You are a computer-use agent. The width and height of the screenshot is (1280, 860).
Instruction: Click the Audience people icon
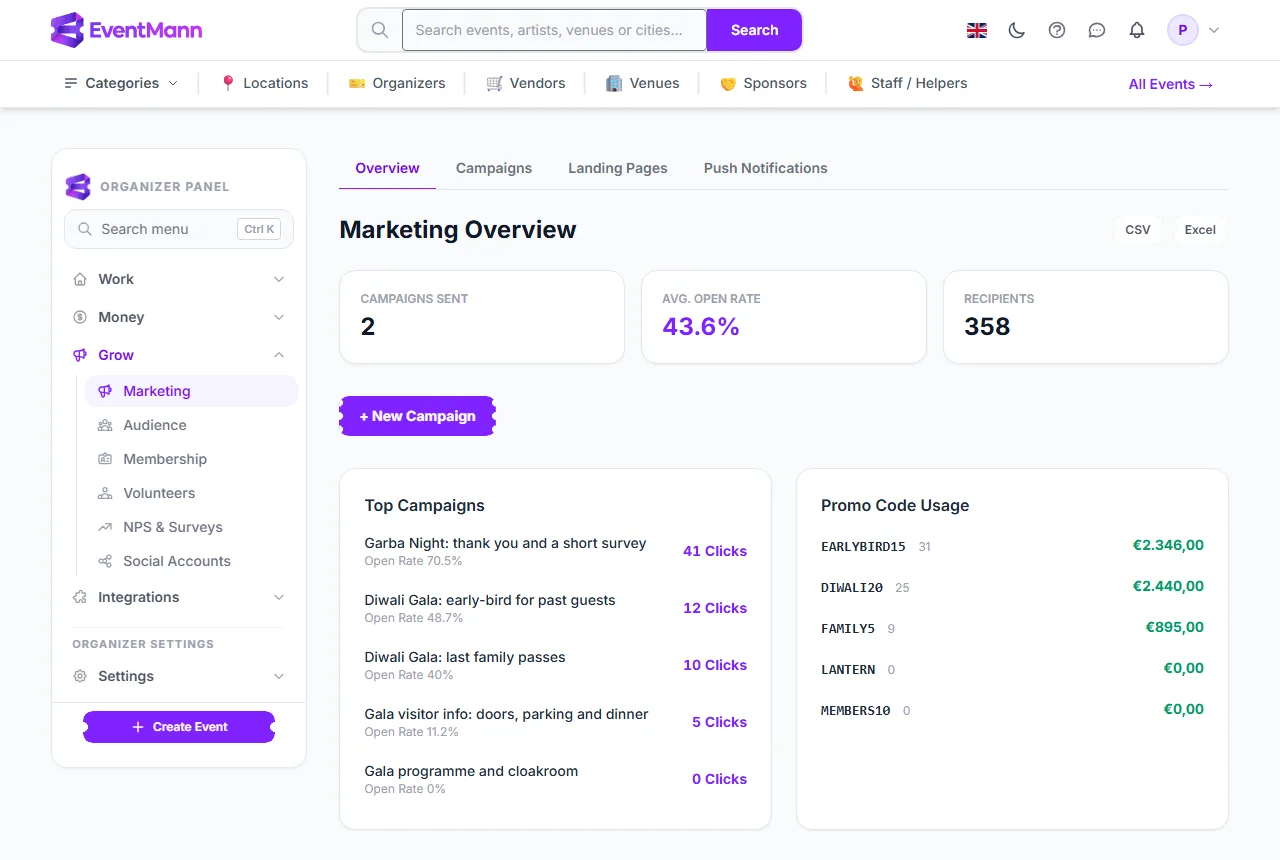105,425
